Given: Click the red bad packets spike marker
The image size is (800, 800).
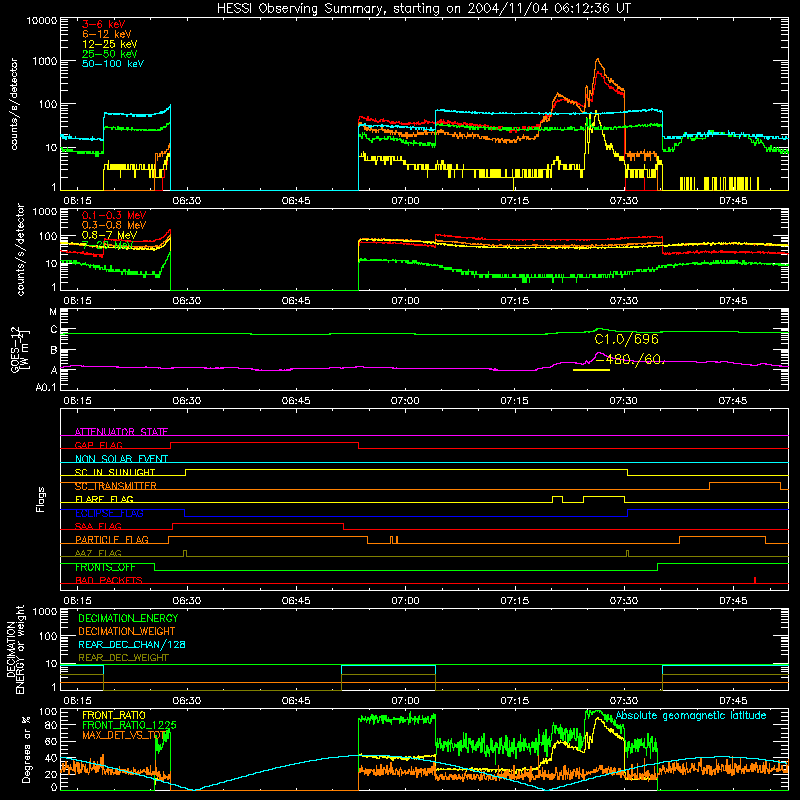Looking at the screenshot, I should (x=755, y=580).
